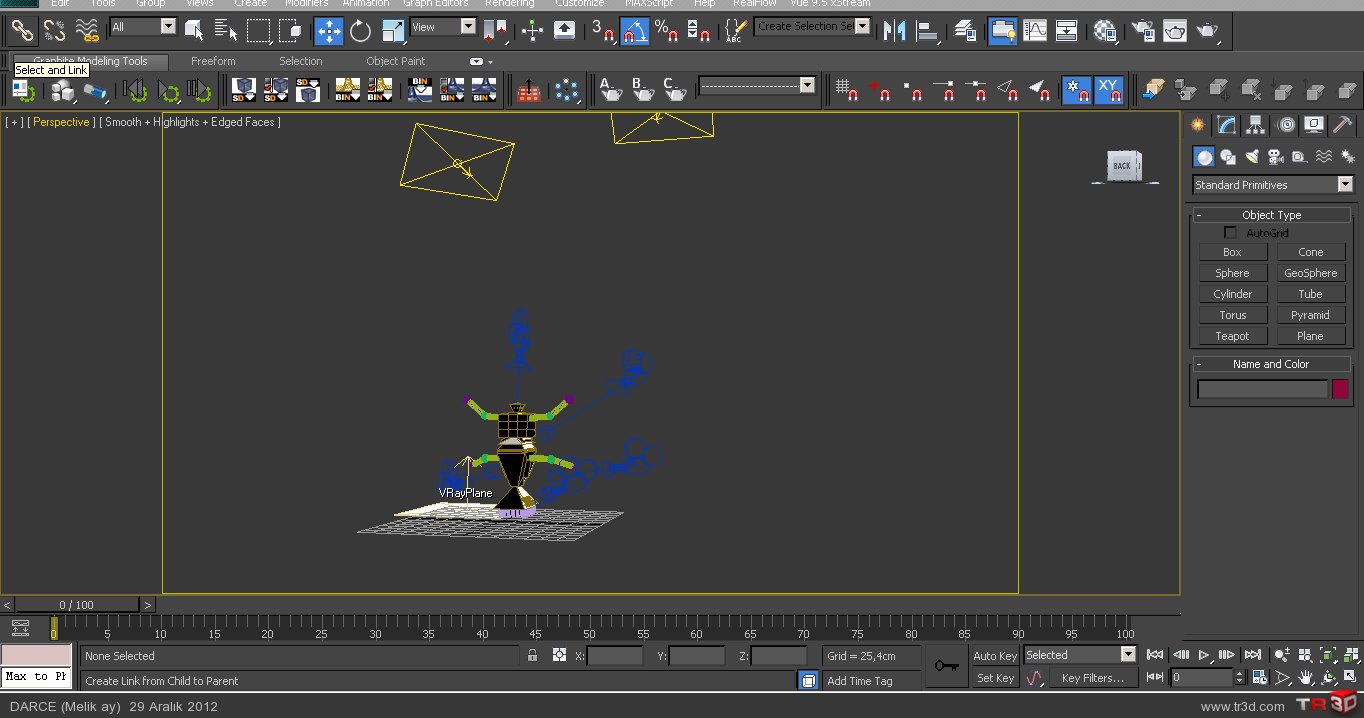The height and width of the screenshot is (718, 1364).
Task: Activate the Select and Scale tool
Action: [x=392, y=31]
